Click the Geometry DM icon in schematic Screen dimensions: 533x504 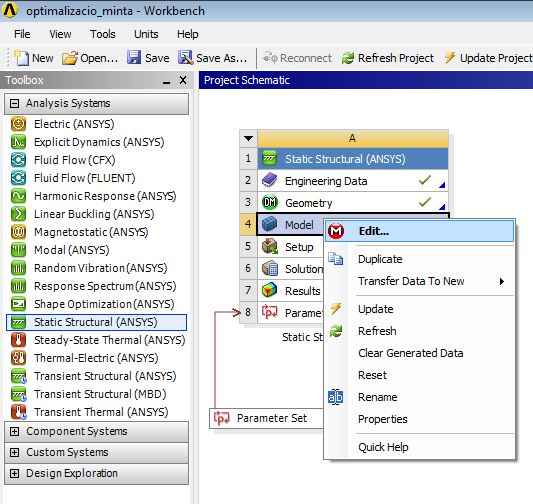point(270,203)
